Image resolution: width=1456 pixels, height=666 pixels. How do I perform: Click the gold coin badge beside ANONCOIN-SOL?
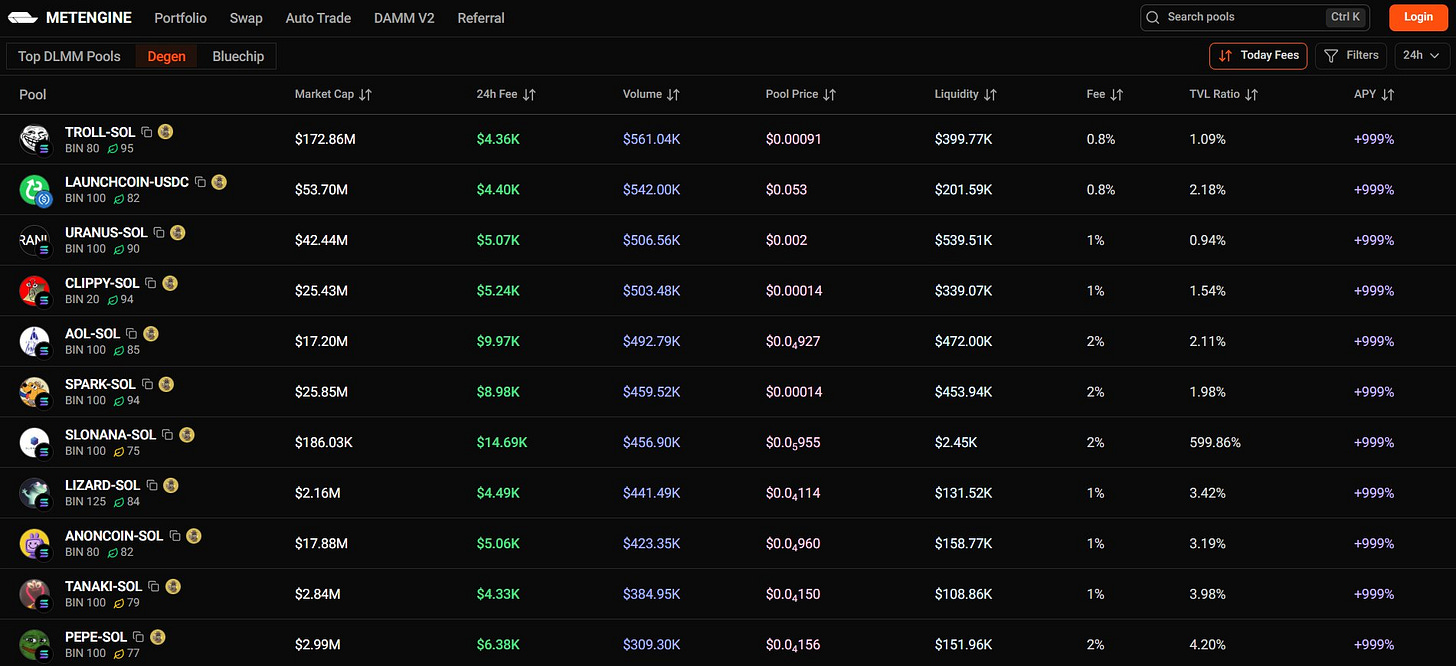194,536
